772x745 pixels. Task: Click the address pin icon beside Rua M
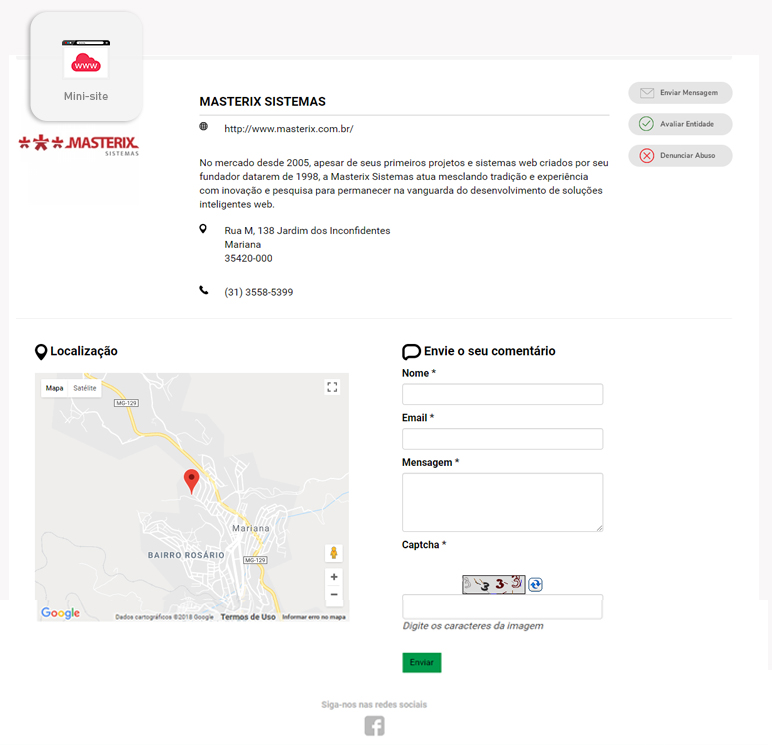coord(203,228)
